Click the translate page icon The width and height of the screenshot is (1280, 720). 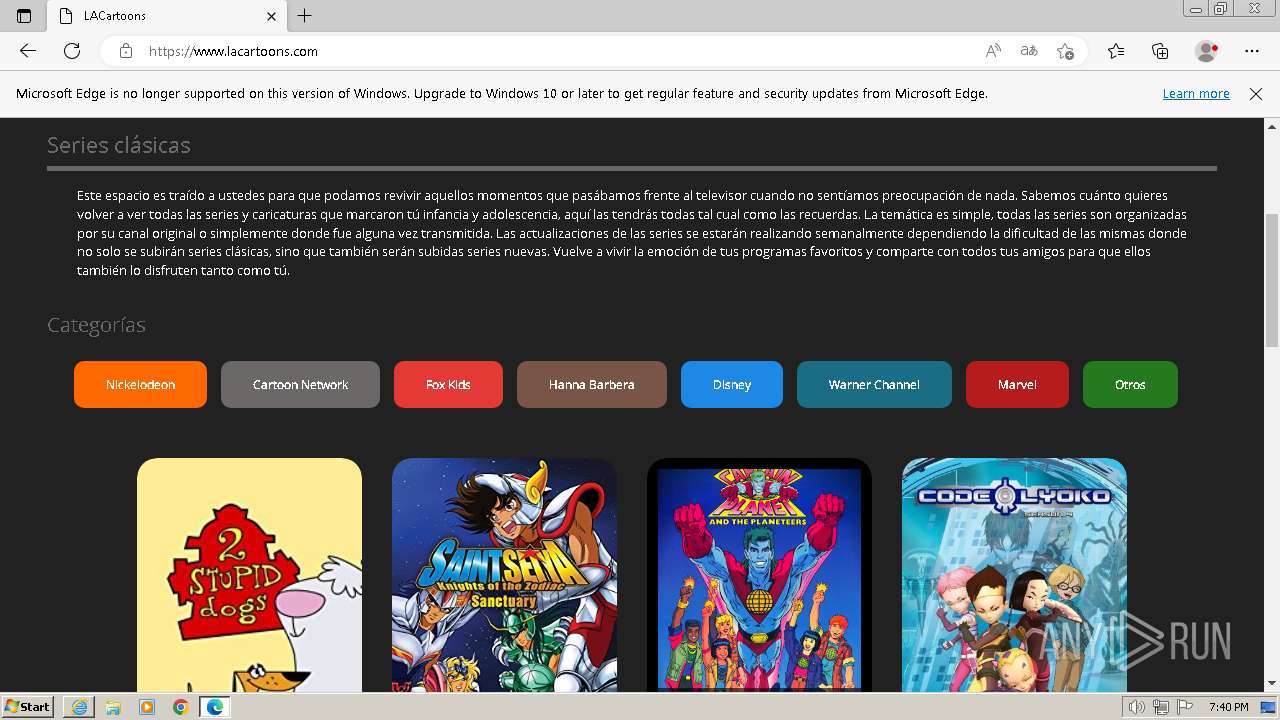coord(1029,51)
